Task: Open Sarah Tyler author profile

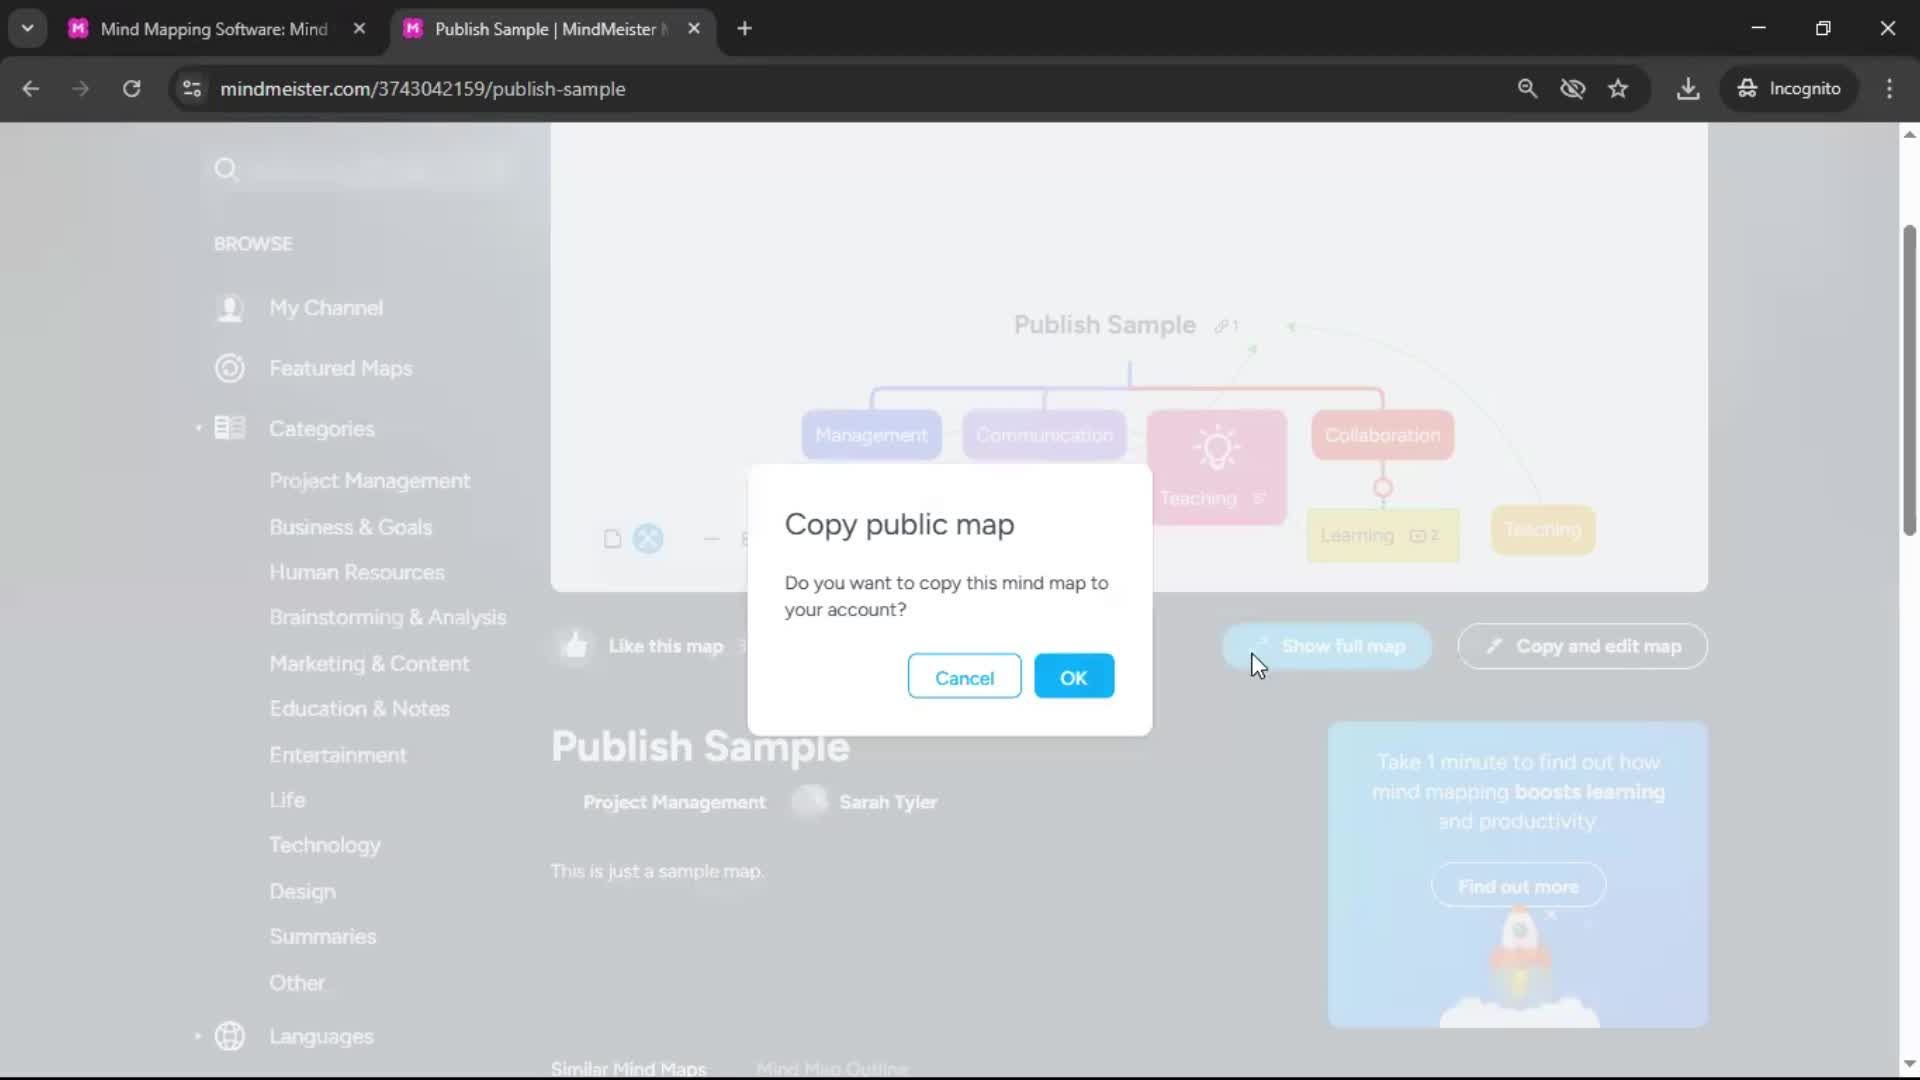Action: click(x=888, y=802)
